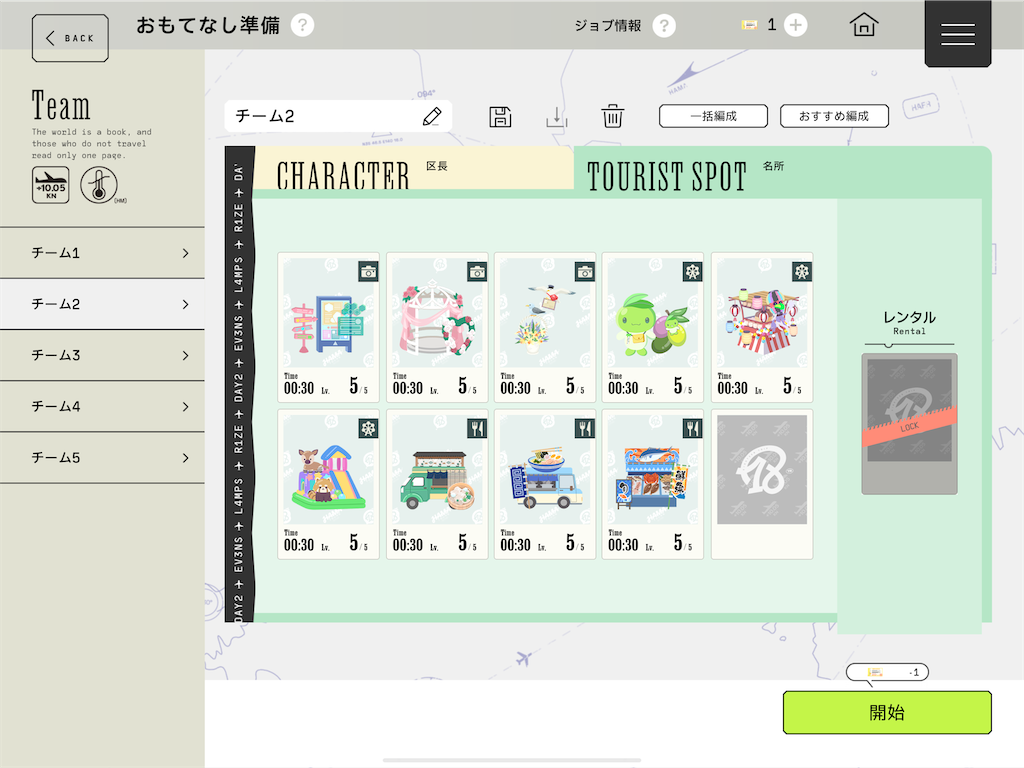The image size is (1024, 768).
Task: Click fork-knife icon on dumpling truck card
Action: pyautogui.click(x=477, y=428)
